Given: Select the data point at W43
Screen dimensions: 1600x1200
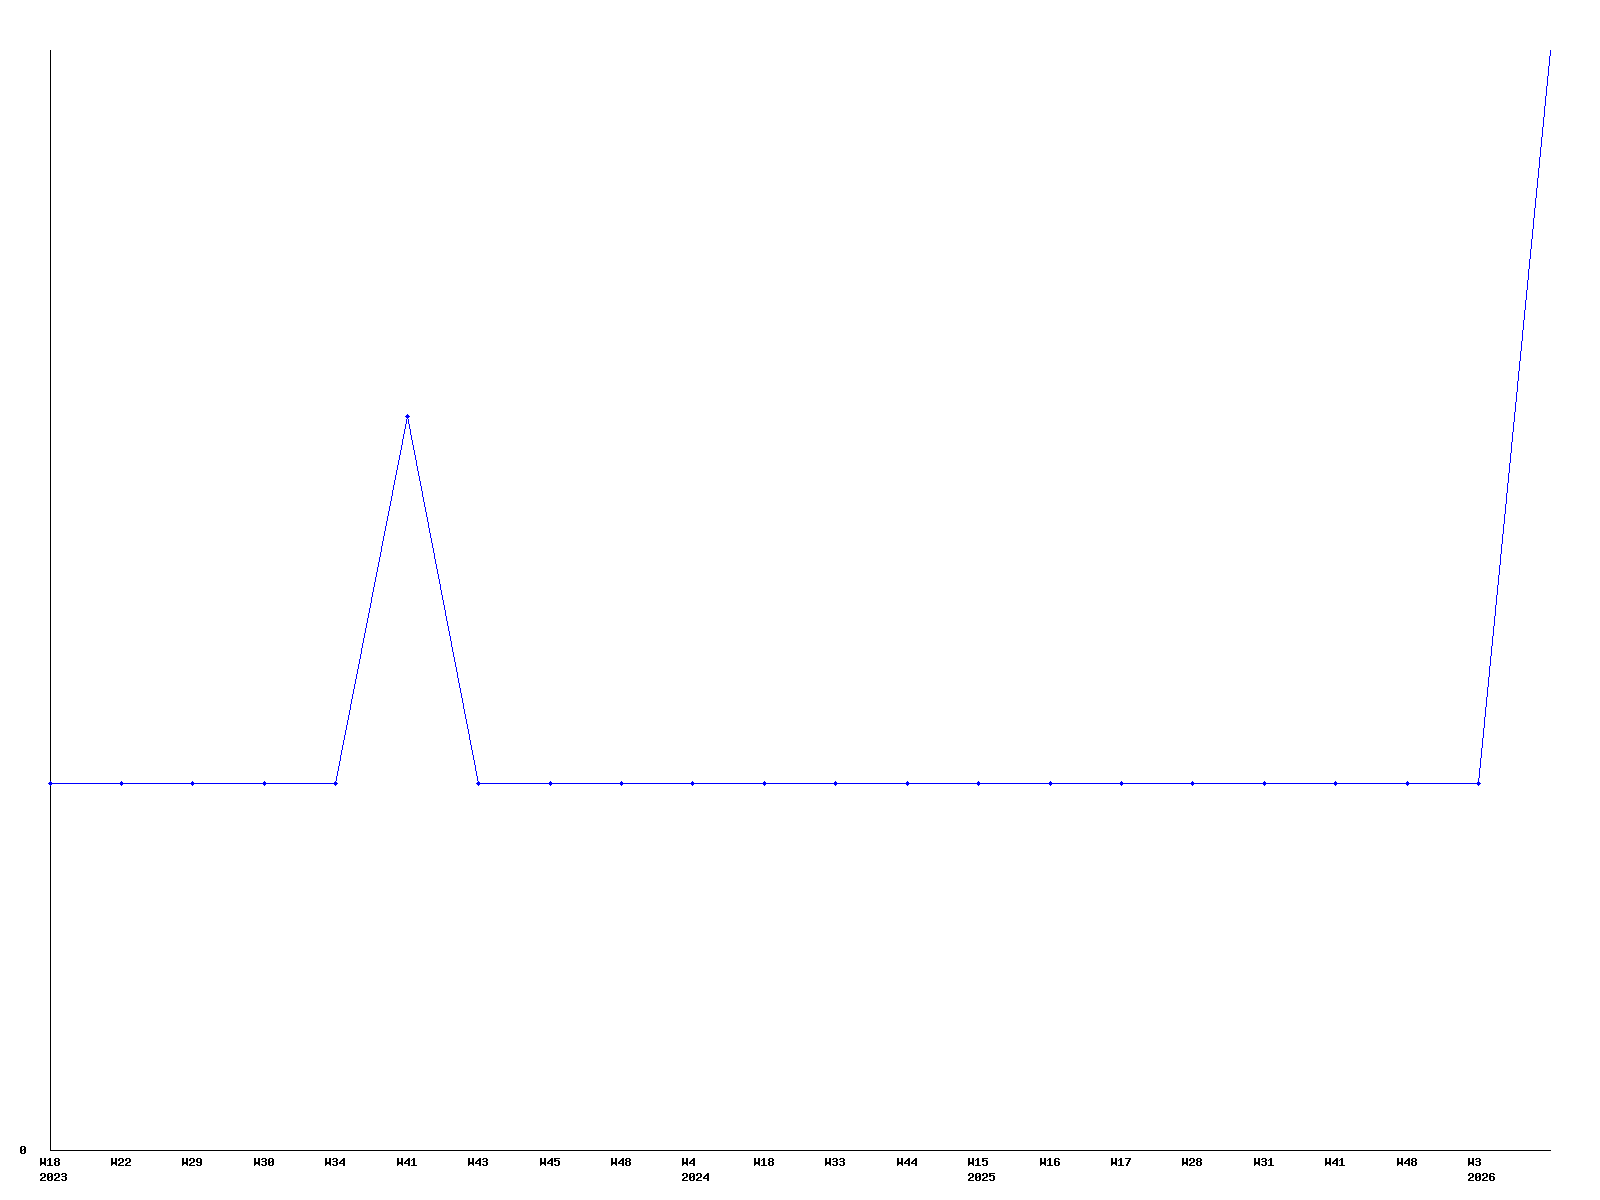Looking at the screenshot, I should coord(478,783).
